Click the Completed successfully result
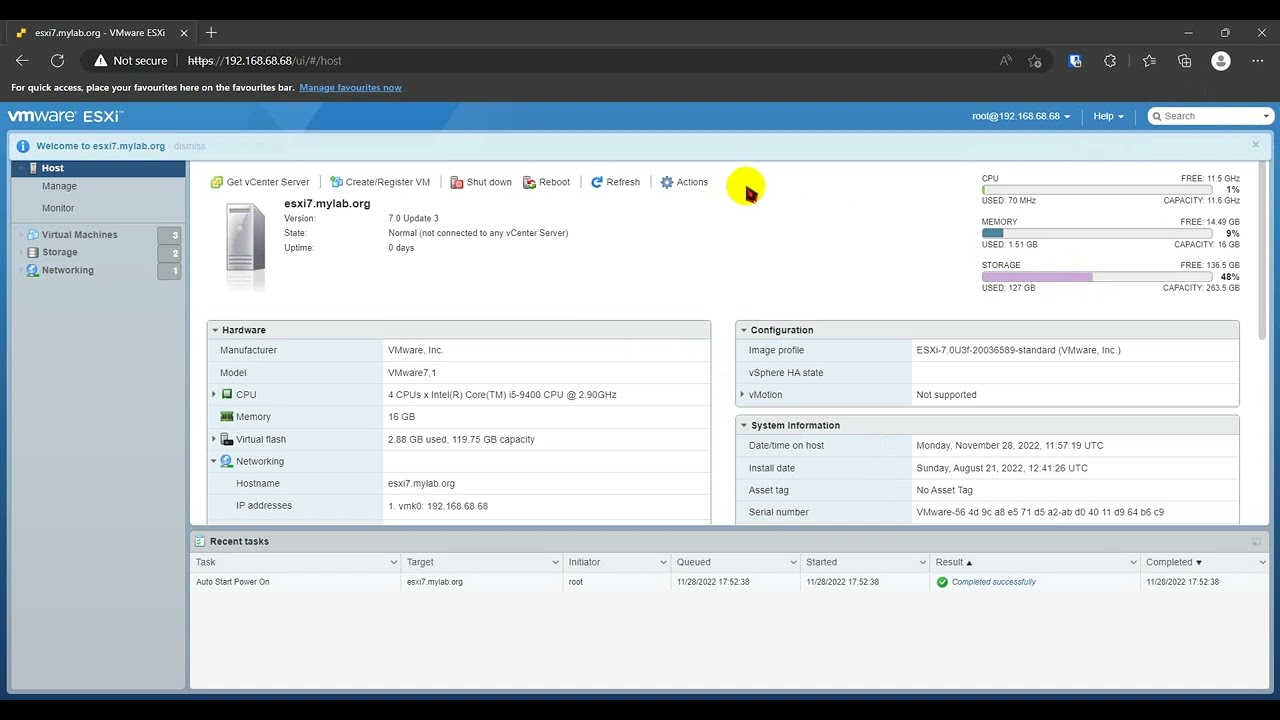Image resolution: width=1280 pixels, height=720 pixels. (x=994, y=582)
